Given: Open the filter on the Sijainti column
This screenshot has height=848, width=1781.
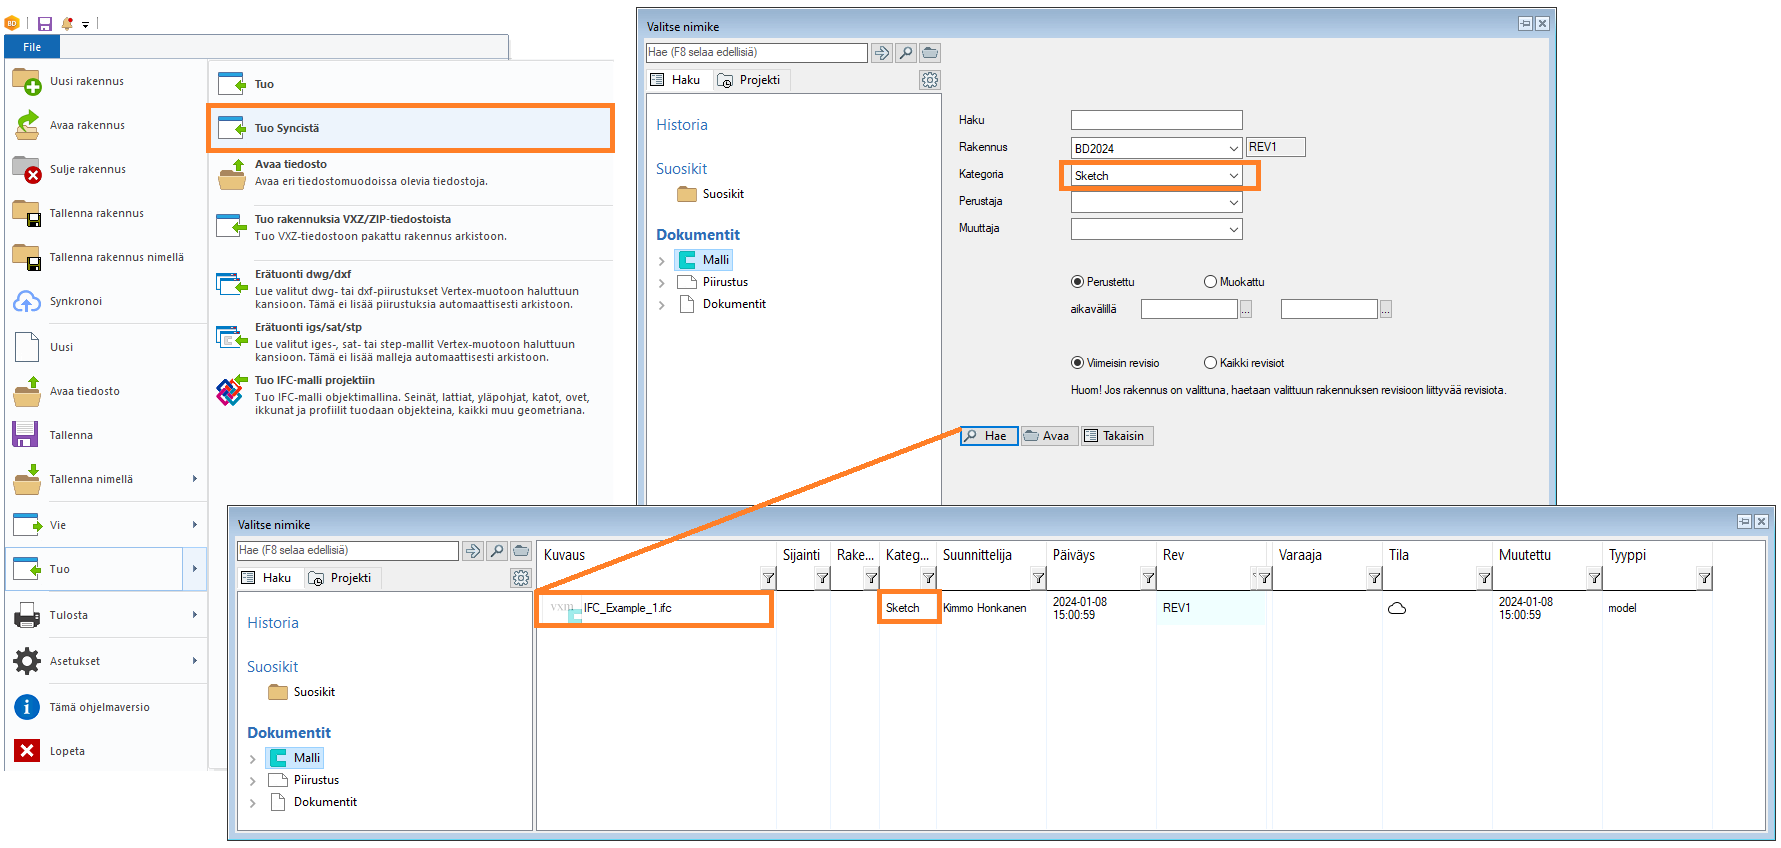Looking at the screenshot, I should coord(822,578).
